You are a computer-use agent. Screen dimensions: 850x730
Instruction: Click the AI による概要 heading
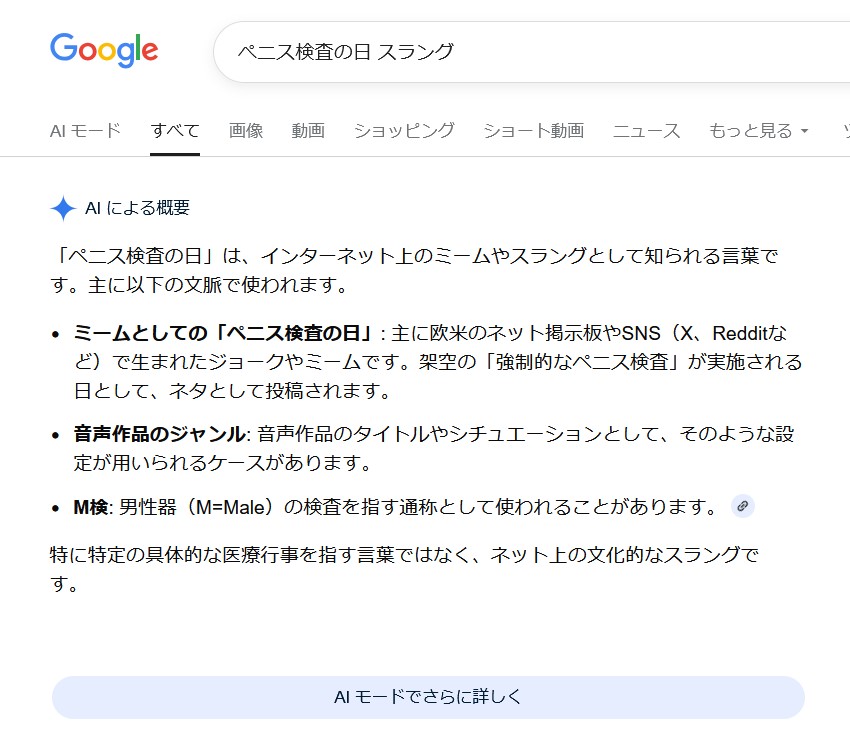coord(137,208)
